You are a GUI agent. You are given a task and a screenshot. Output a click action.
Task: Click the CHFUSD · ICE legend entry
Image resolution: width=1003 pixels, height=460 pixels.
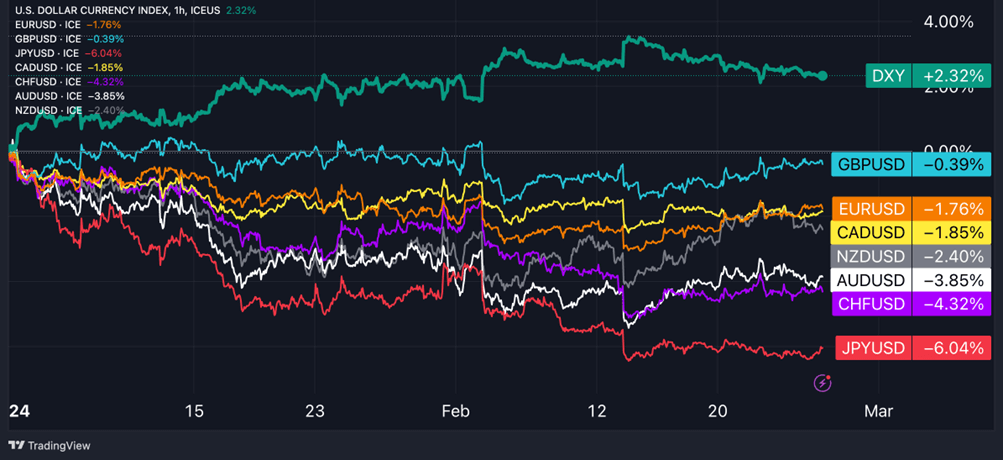(x=43, y=80)
